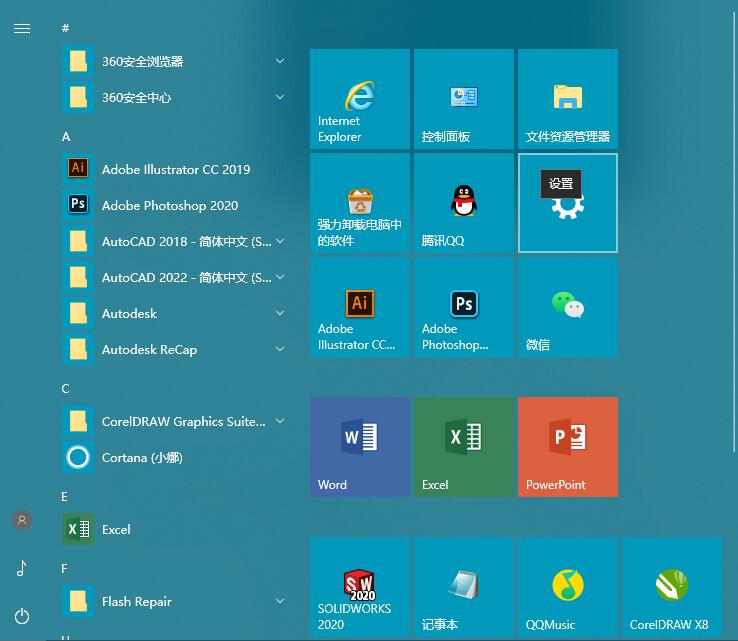The width and height of the screenshot is (738, 641).
Task: Expand the 360安全浏览器 folder chevron
Action: [x=280, y=61]
